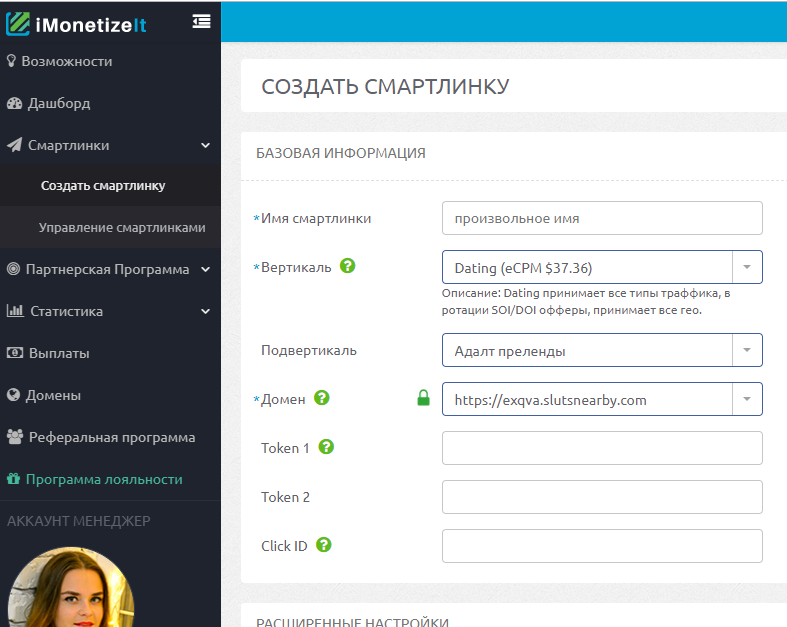
Task: Go to Управление смартлинками
Action: point(122,227)
